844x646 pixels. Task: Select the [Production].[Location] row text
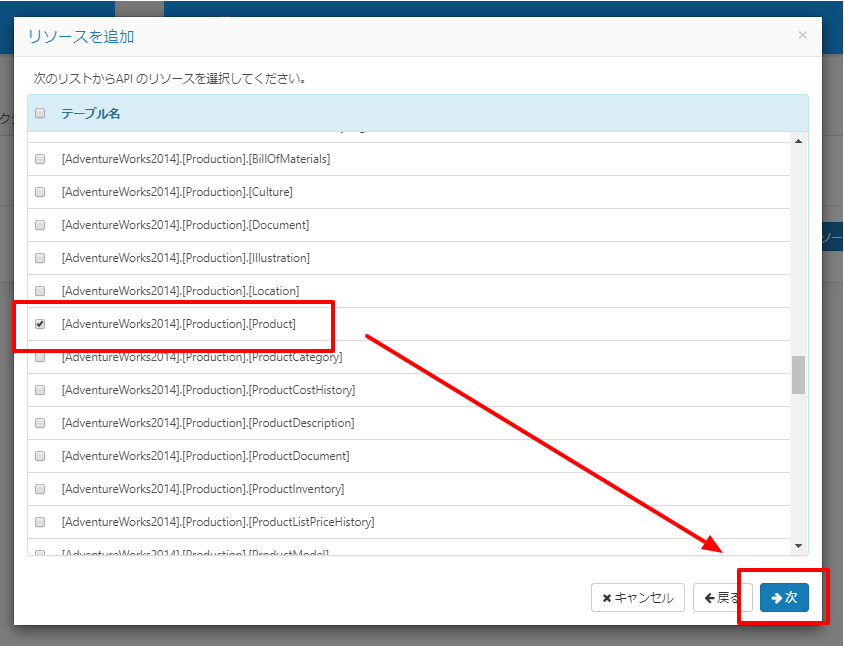[x=180, y=291]
